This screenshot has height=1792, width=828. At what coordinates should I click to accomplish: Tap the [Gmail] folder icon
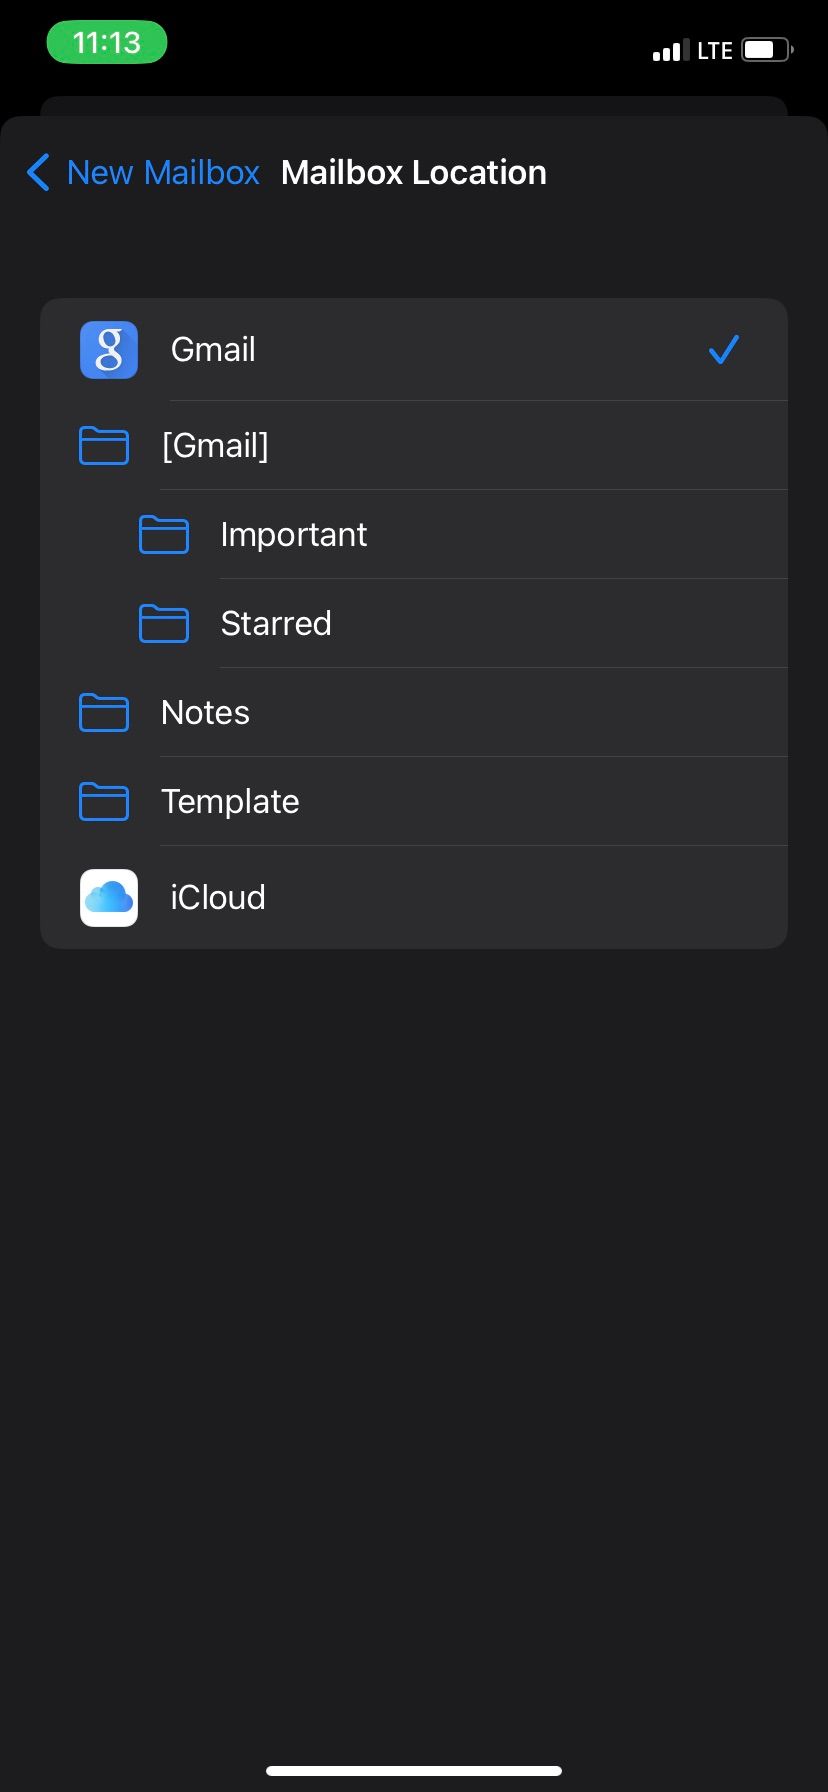click(x=104, y=446)
